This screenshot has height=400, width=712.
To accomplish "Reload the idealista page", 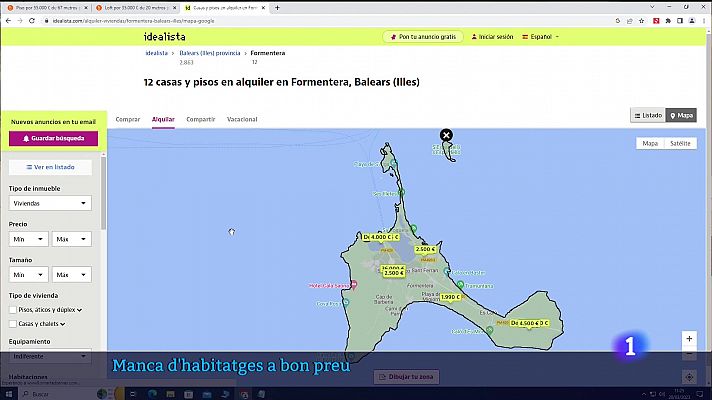I will click(x=32, y=21).
